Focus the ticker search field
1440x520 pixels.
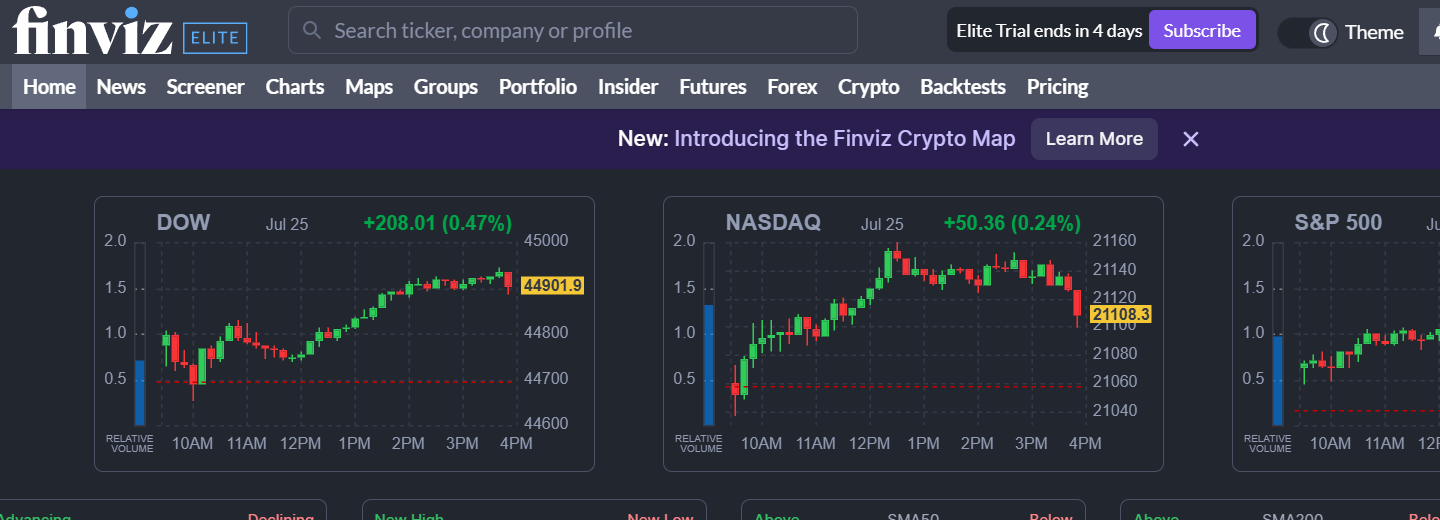[x=573, y=30]
